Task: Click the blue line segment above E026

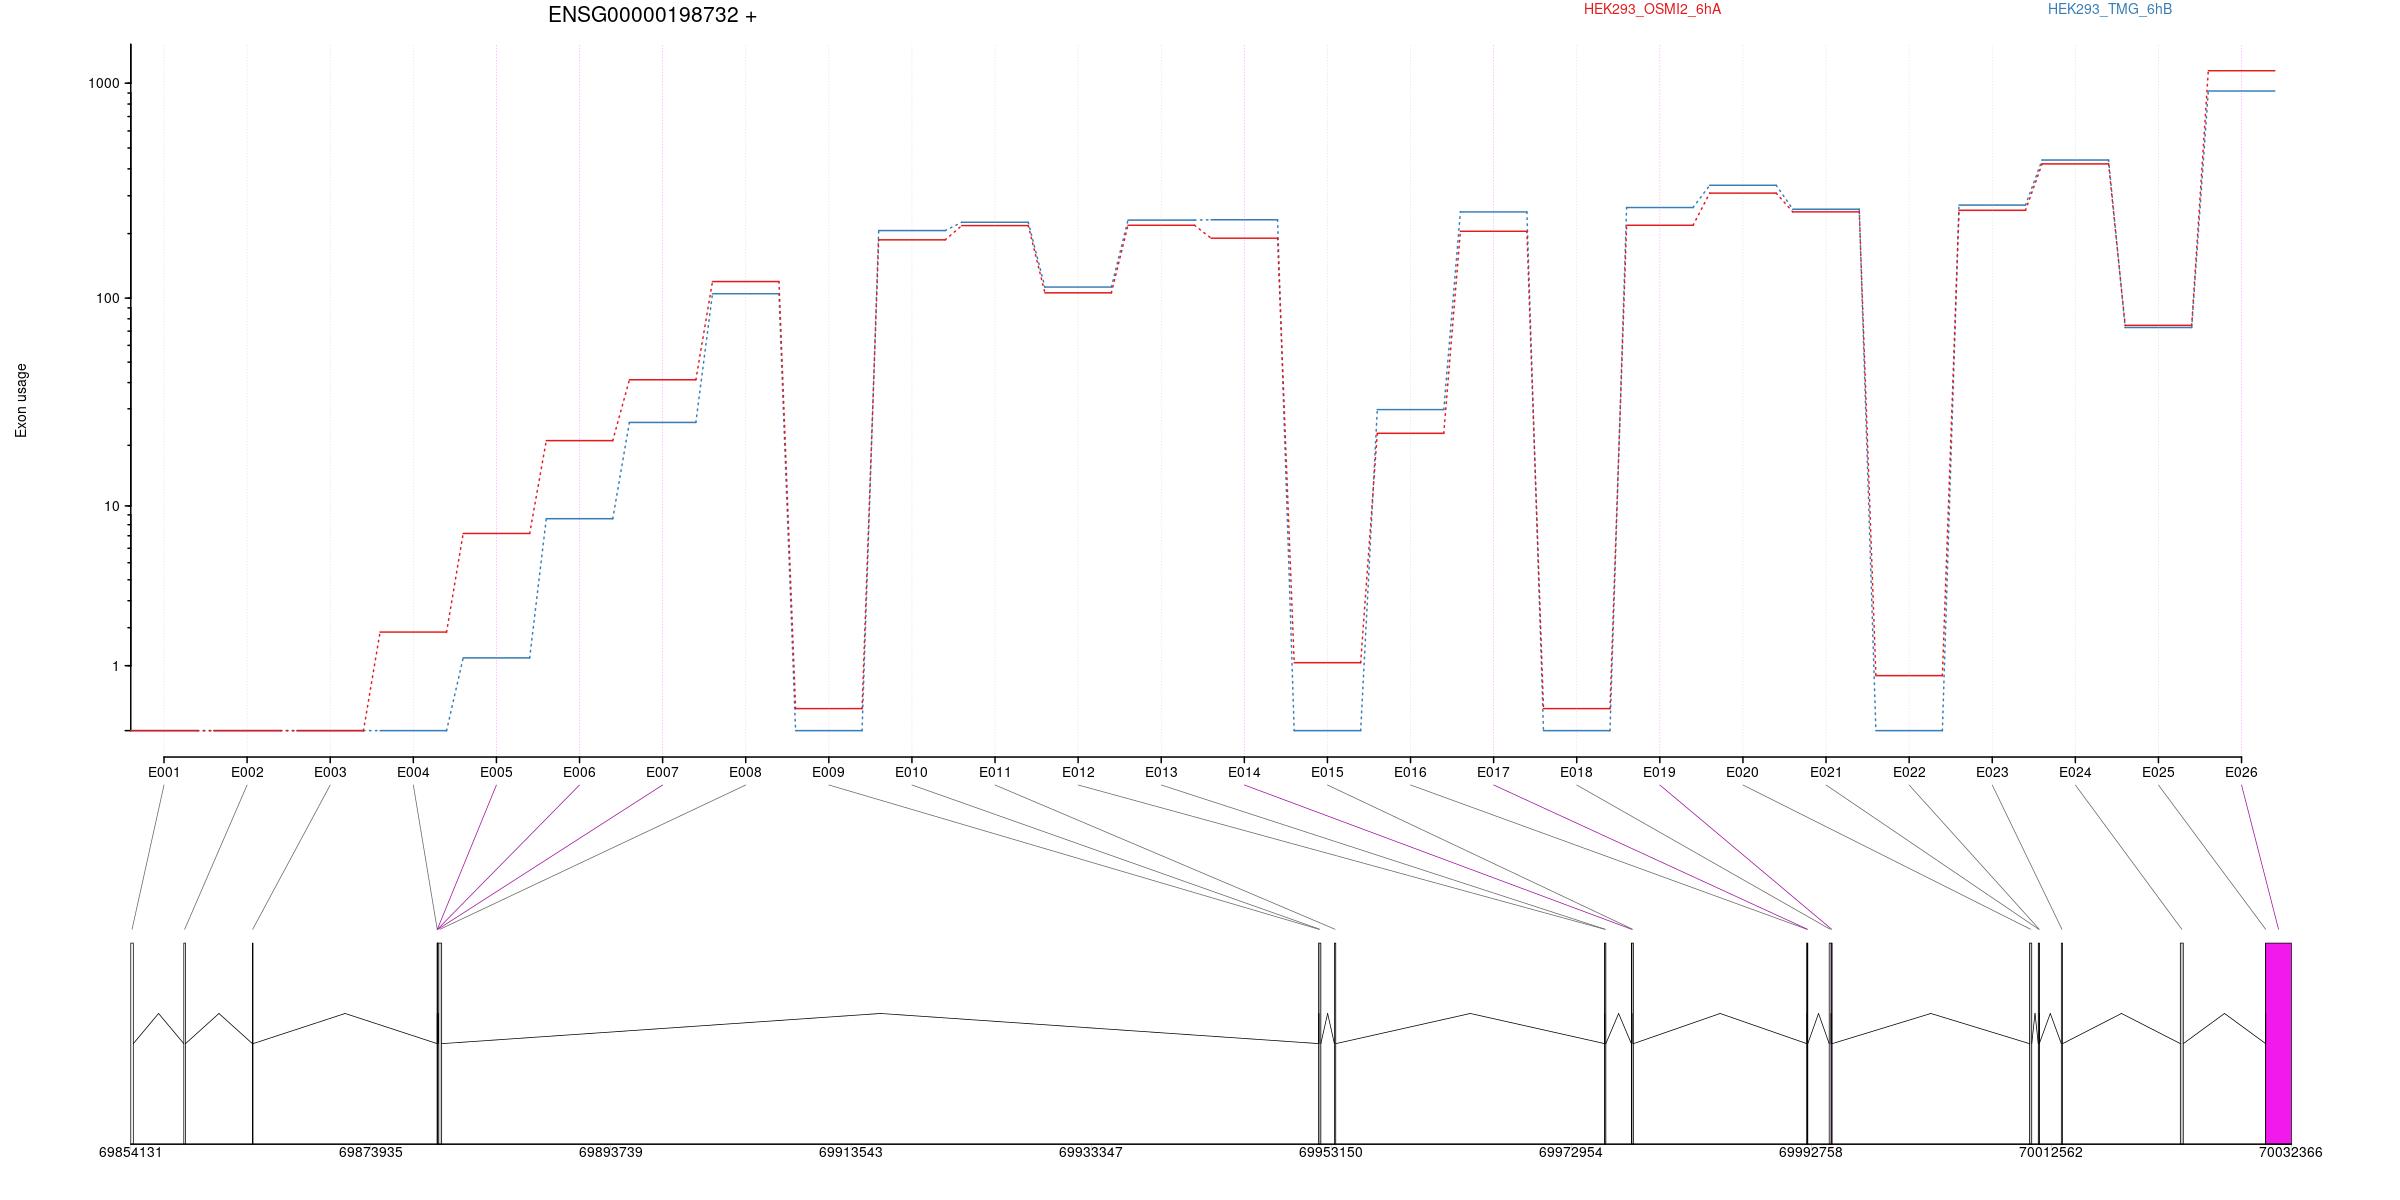Action: pyautogui.click(x=2241, y=91)
